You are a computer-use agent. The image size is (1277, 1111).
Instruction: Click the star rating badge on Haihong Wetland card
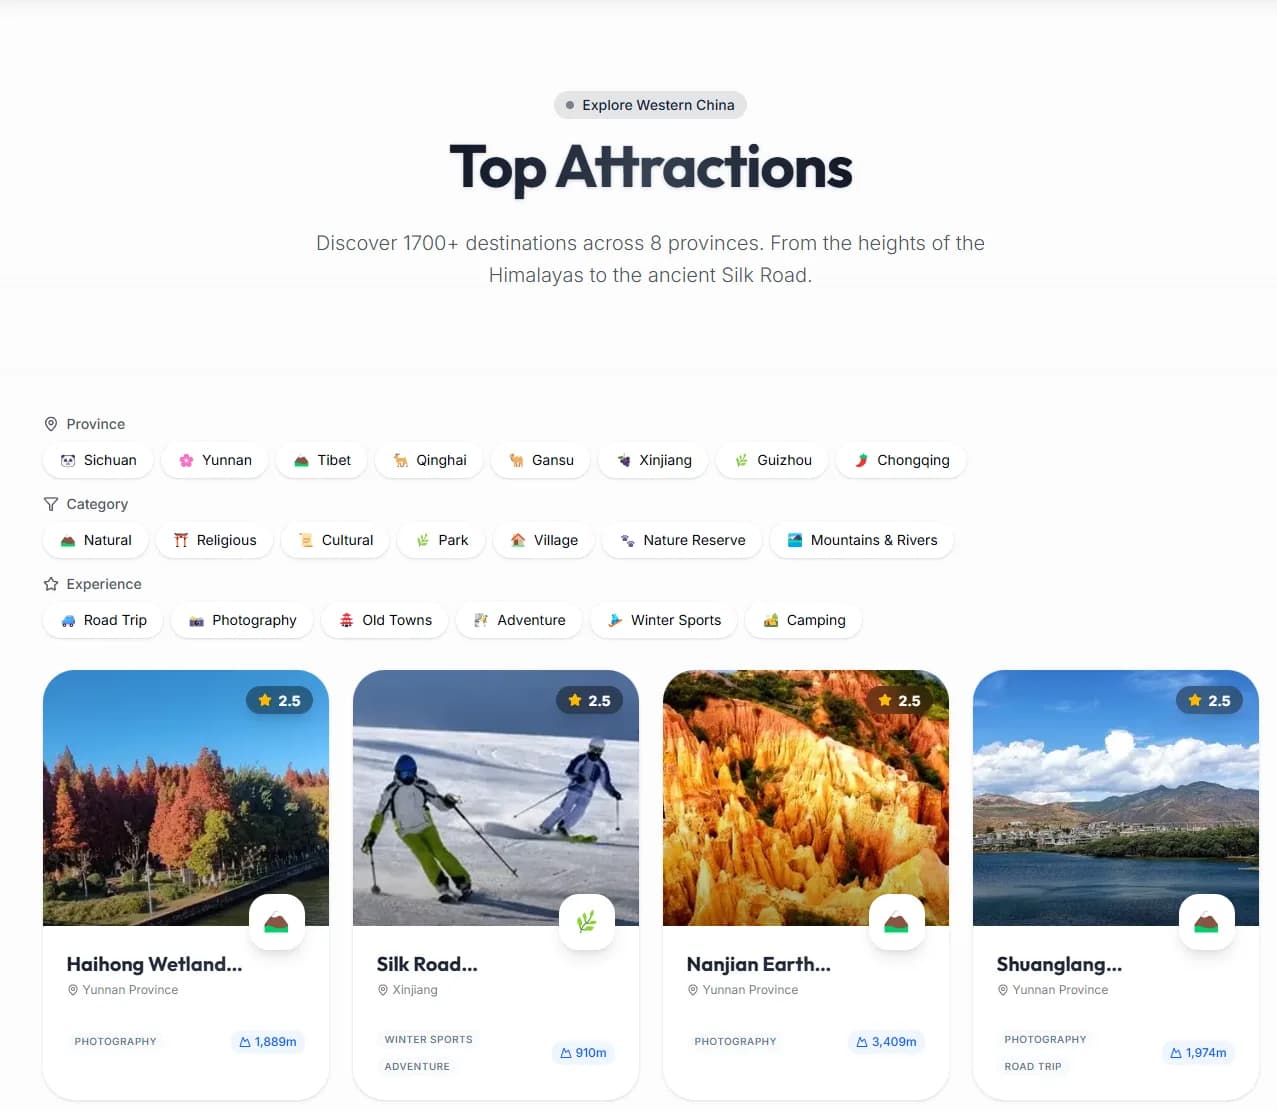tap(280, 700)
